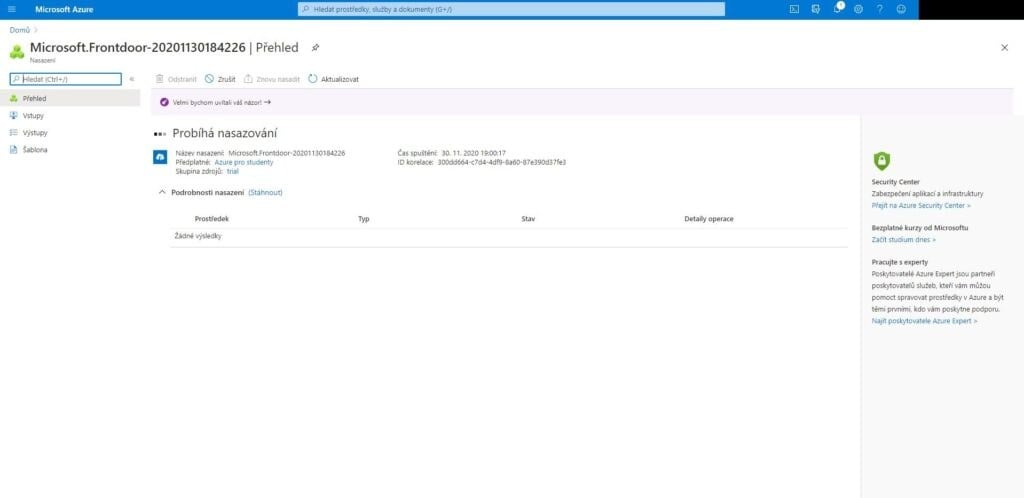Launch Cloud Shell from the top bar
The height and width of the screenshot is (498, 1024).
click(x=794, y=9)
